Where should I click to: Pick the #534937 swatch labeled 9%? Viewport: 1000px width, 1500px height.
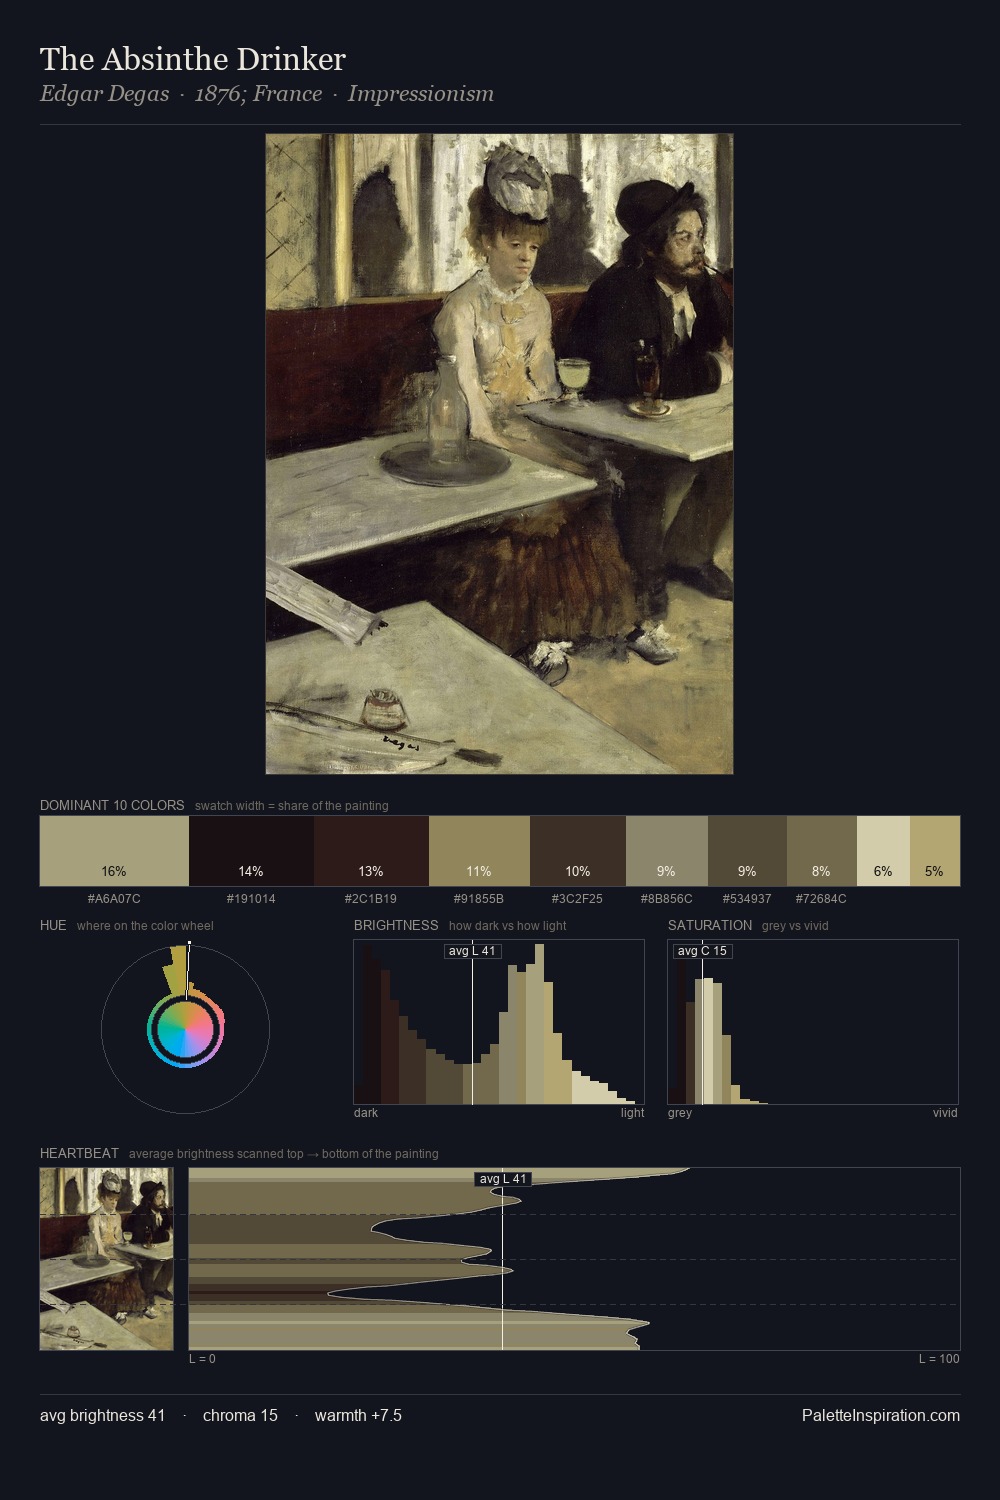click(x=747, y=851)
